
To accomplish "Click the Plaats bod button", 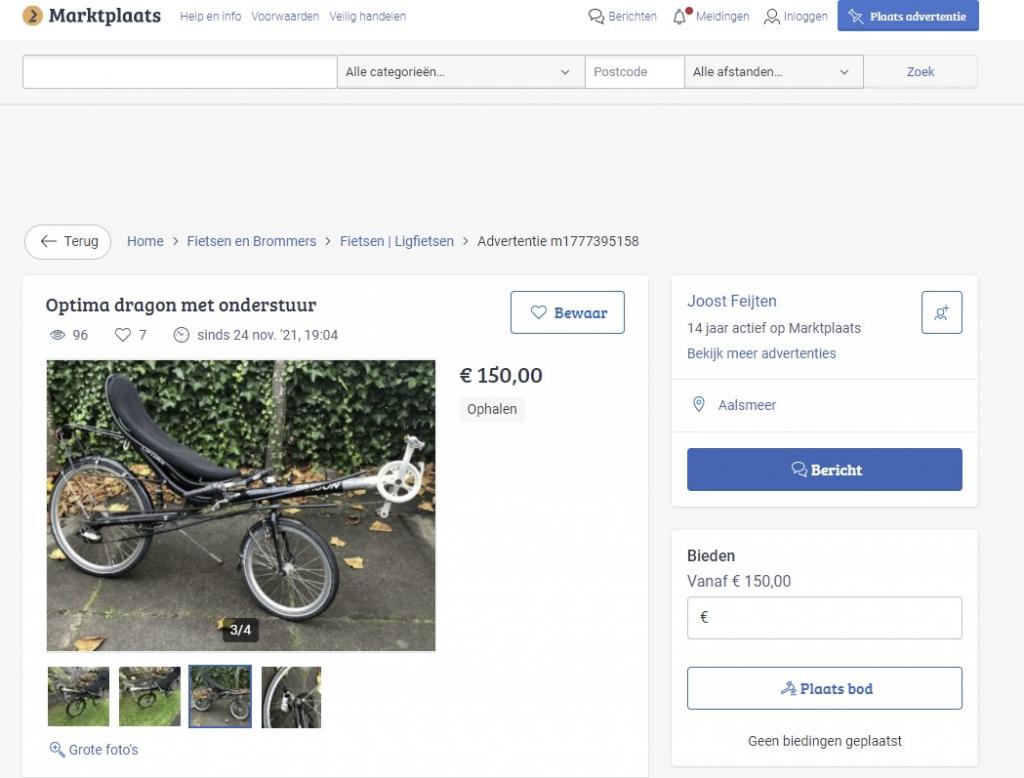I will point(824,688).
